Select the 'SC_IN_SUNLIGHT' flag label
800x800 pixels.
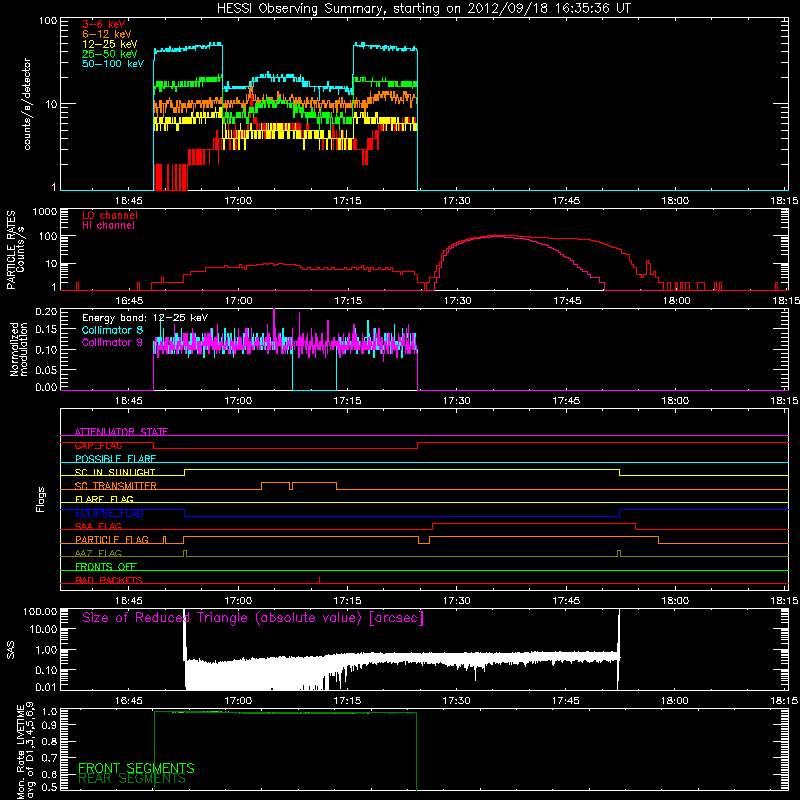click(115, 472)
